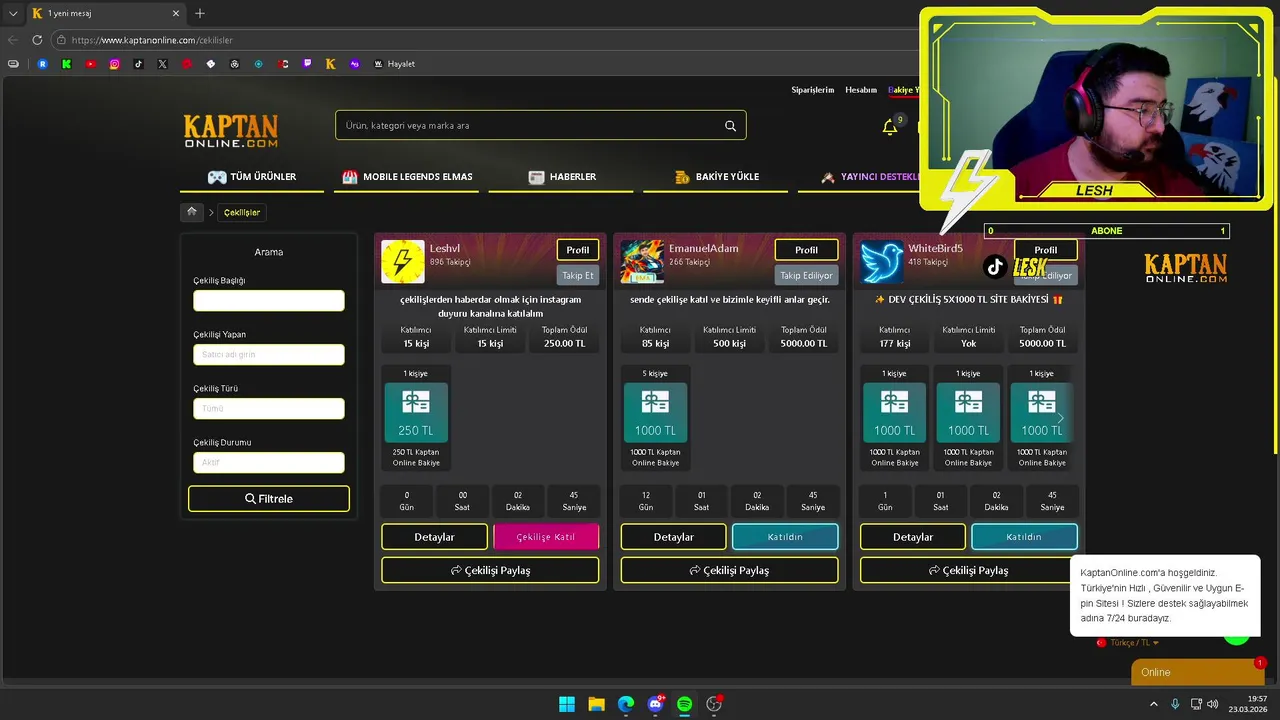
Task: Open the Çekiliş Türü dropdown
Action: coord(269,409)
